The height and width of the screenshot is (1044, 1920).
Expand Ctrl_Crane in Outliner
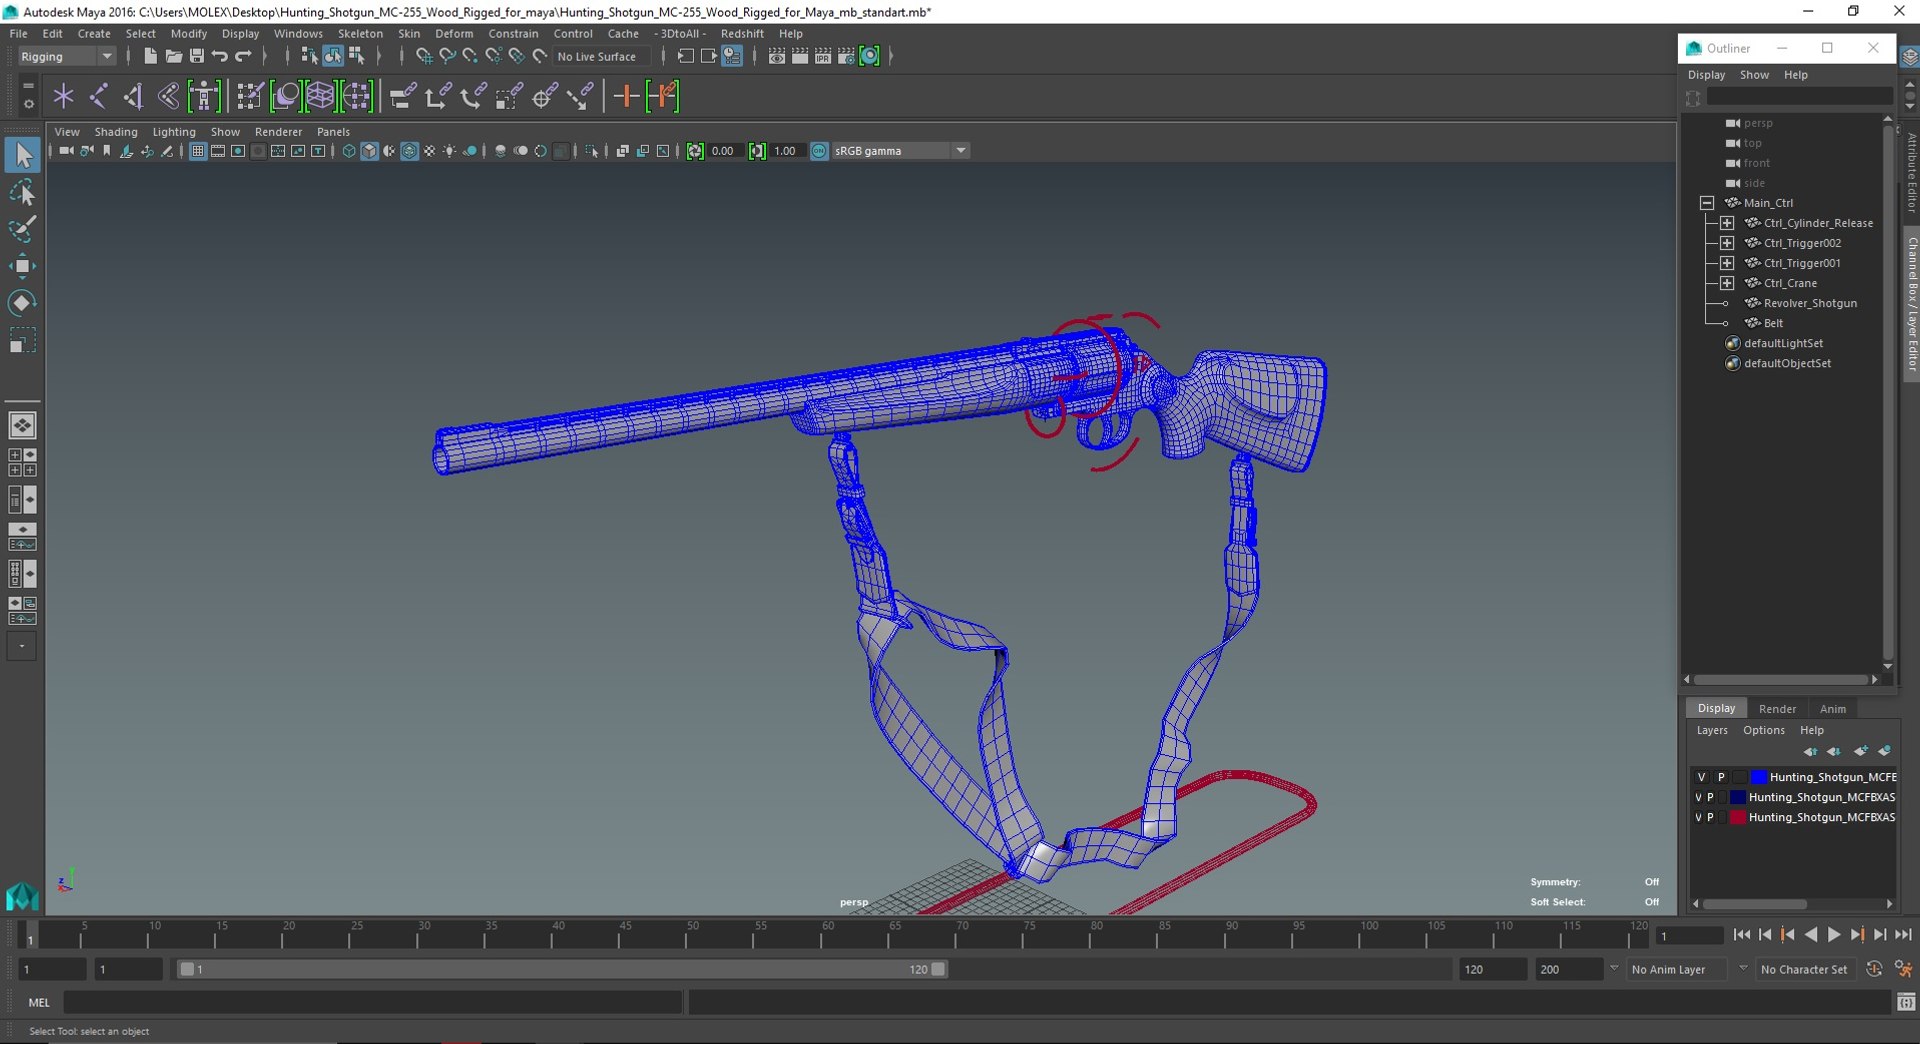(1727, 283)
